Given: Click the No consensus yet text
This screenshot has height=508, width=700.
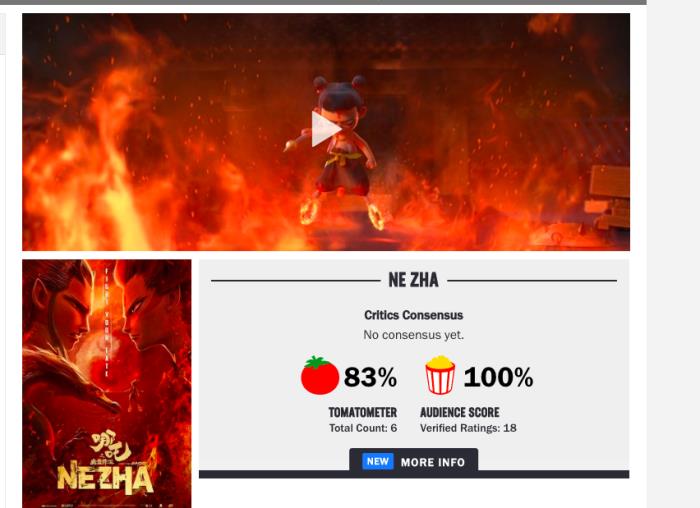Looking at the screenshot, I should pos(413,335).
